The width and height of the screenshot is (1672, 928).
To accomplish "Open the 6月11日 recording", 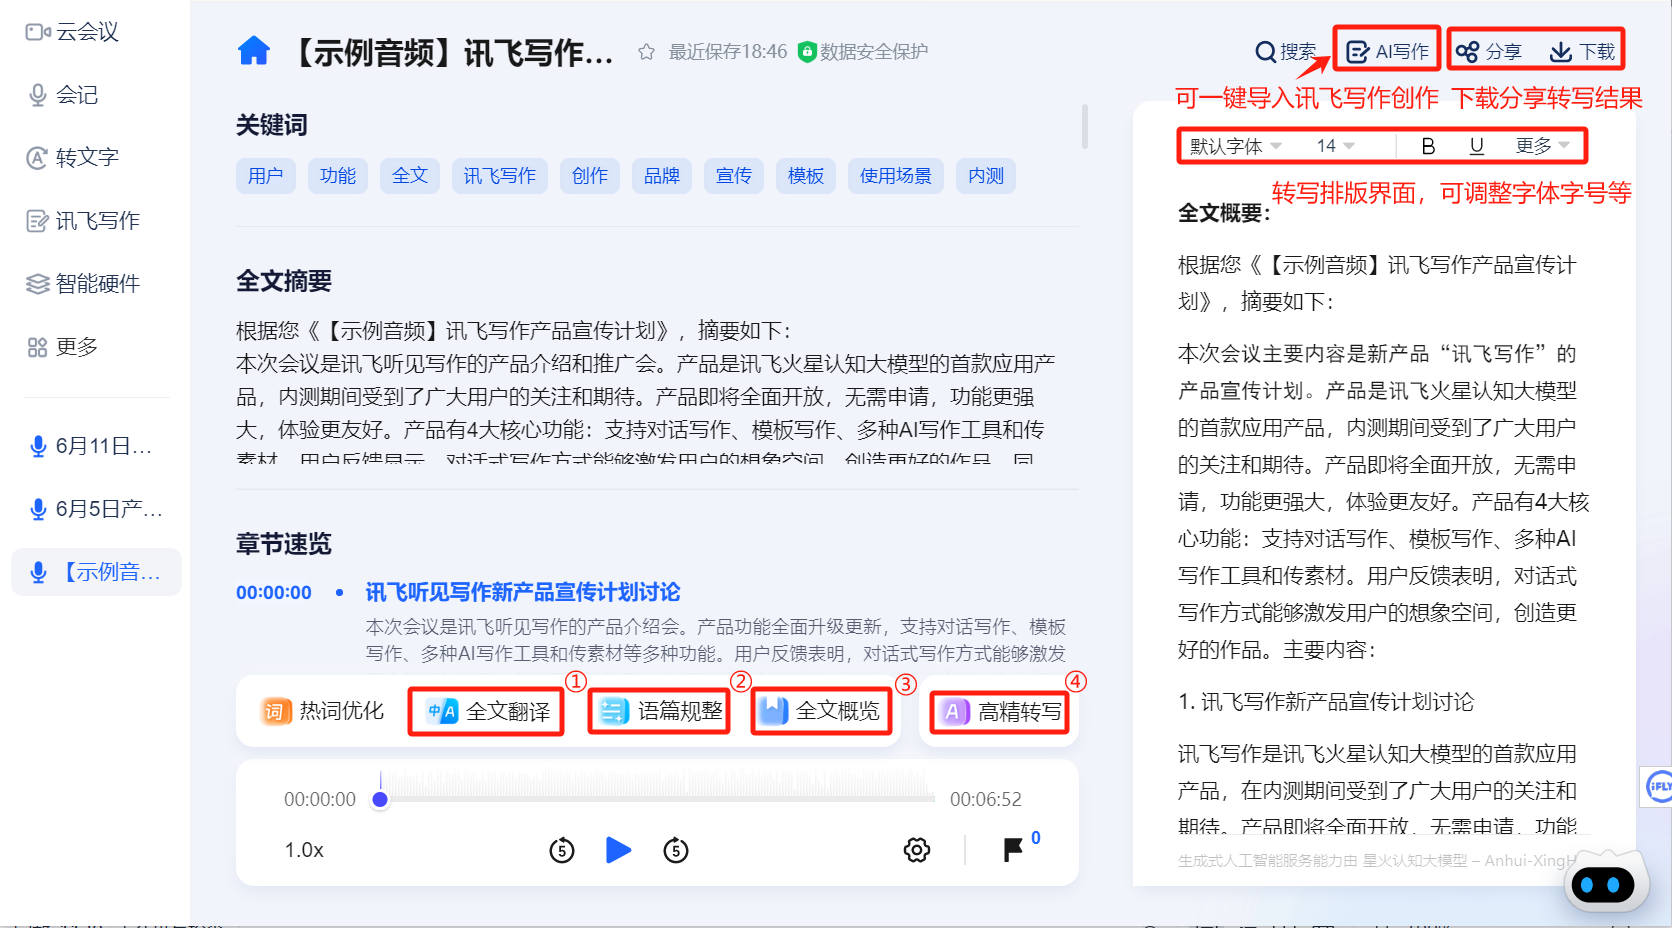I will [x=91, y=446].
